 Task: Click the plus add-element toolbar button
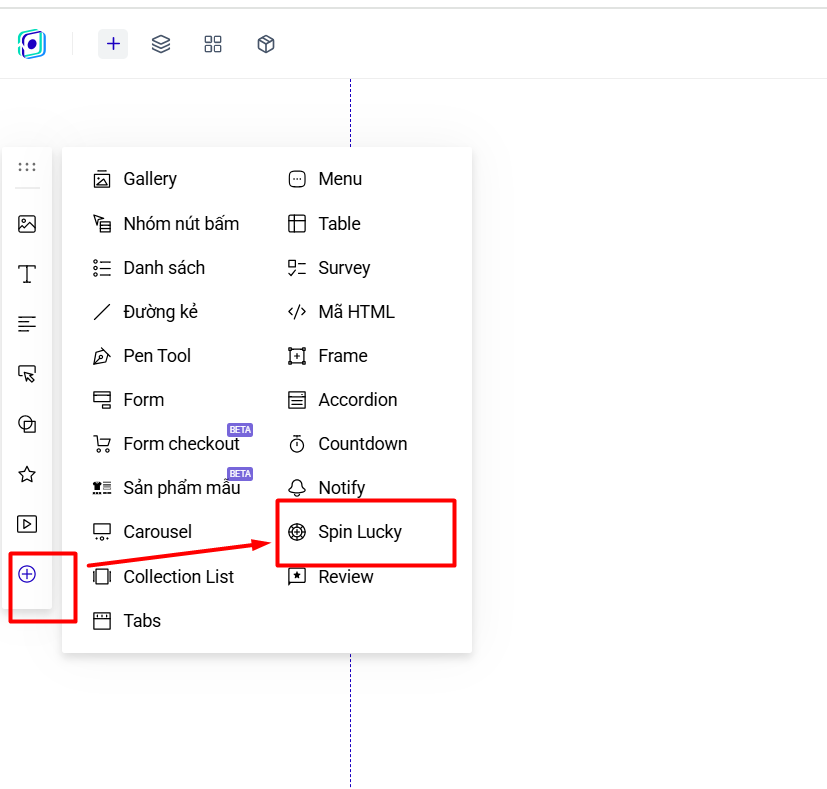pos(113,44)
